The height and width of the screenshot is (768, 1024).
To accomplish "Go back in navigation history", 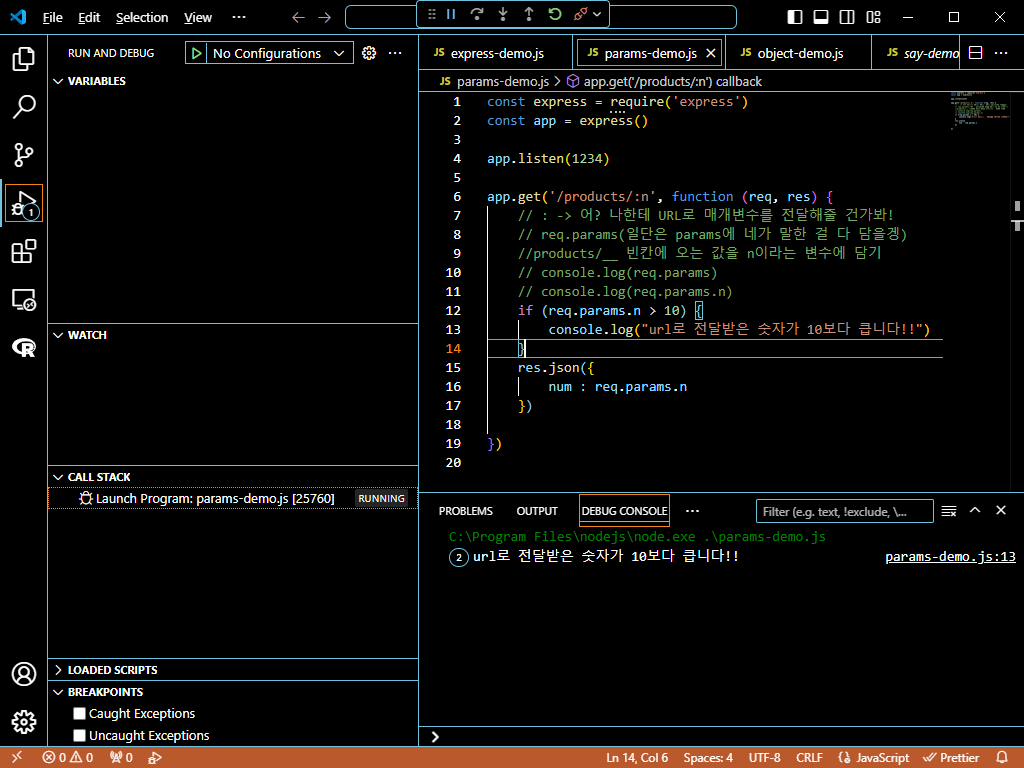I will [x=298, y=18].
